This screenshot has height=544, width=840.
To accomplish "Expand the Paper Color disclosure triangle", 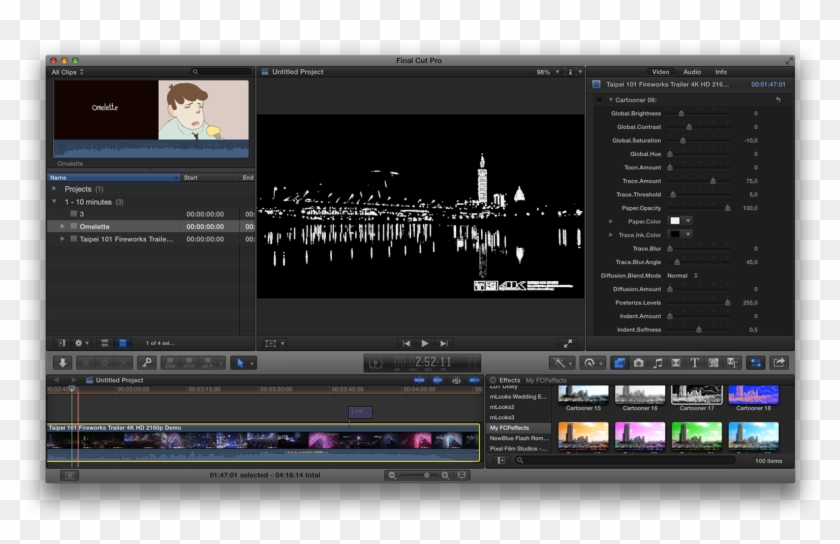I will (610, 221).
